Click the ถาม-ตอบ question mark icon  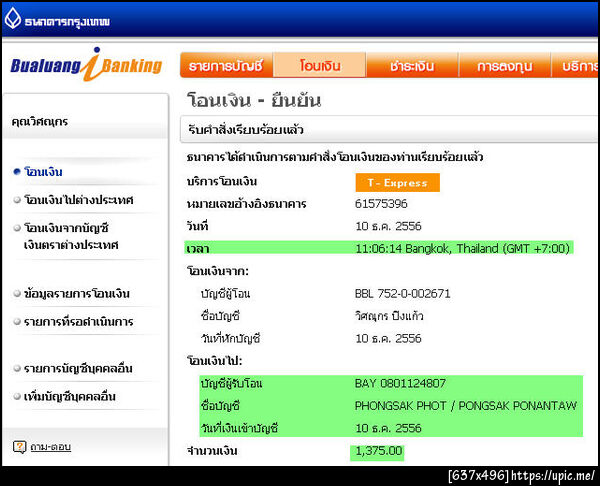coord(19,447)
